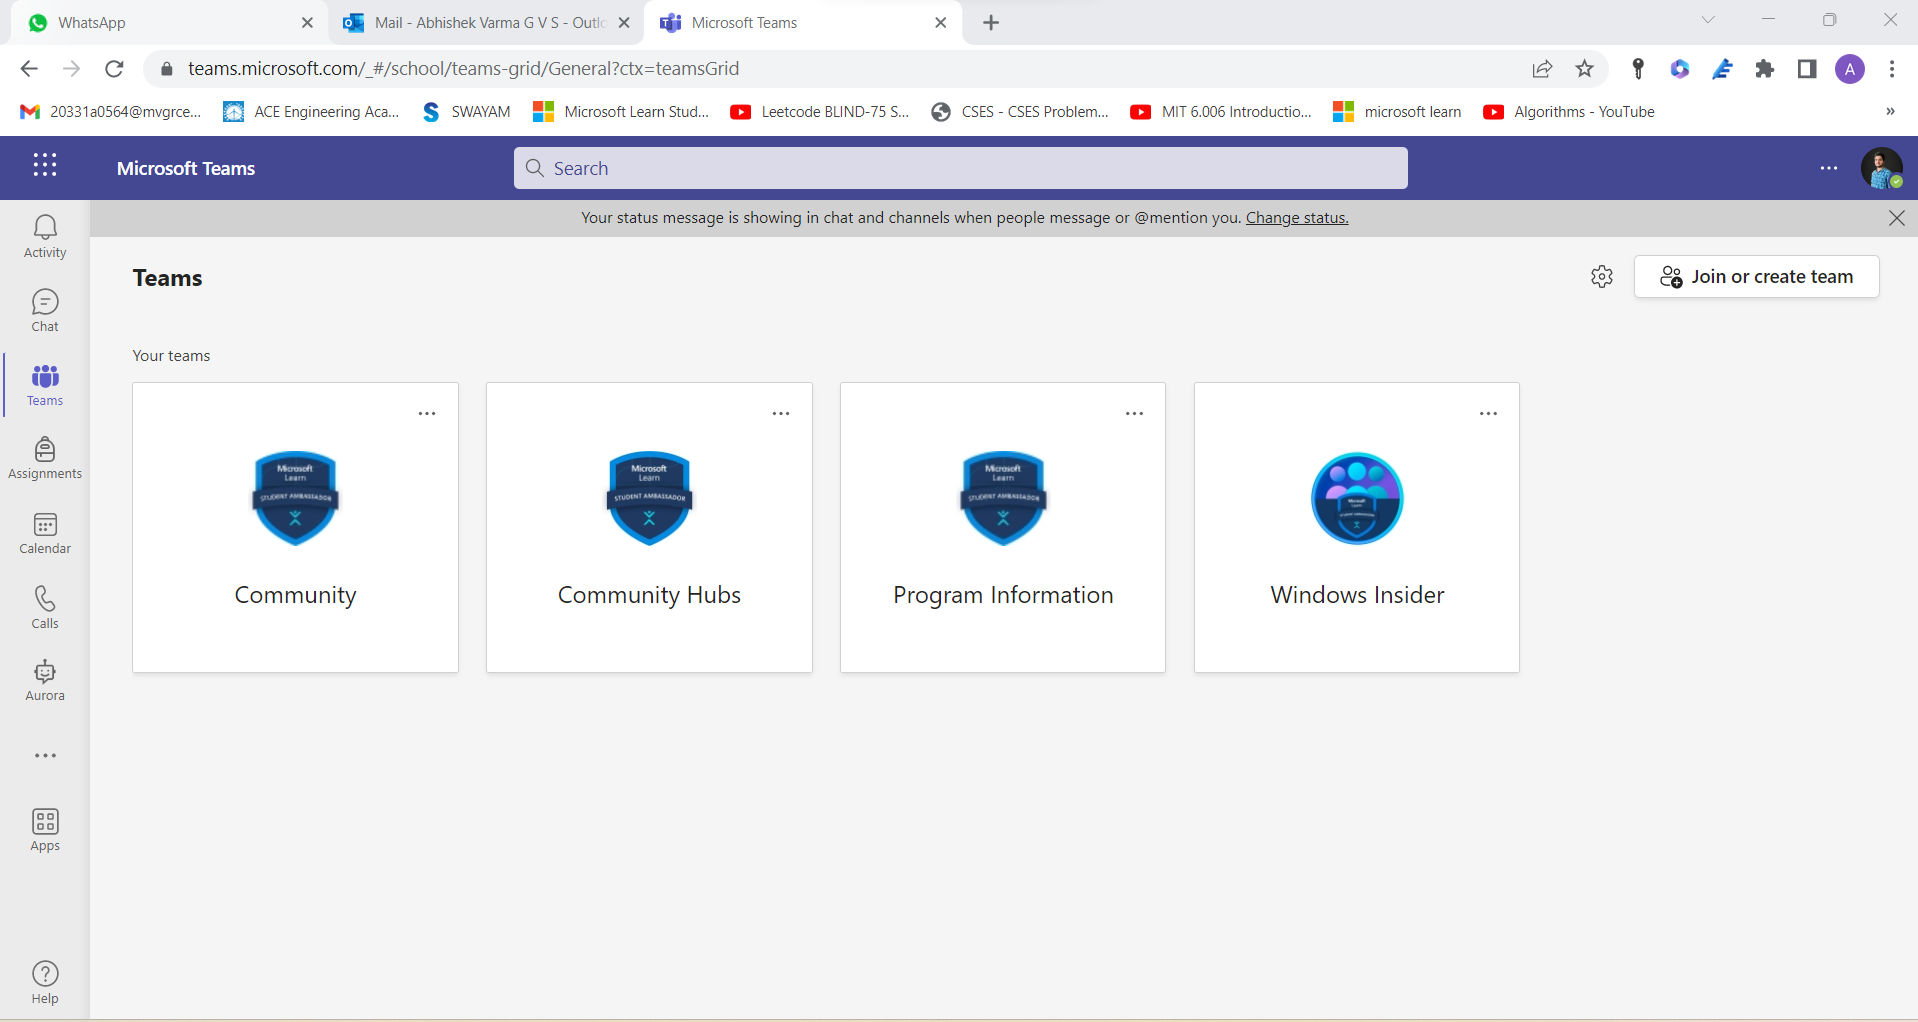Open more options for Windows Insider team
This screenshot has width=1918, height=1022.
(1487, 413)
